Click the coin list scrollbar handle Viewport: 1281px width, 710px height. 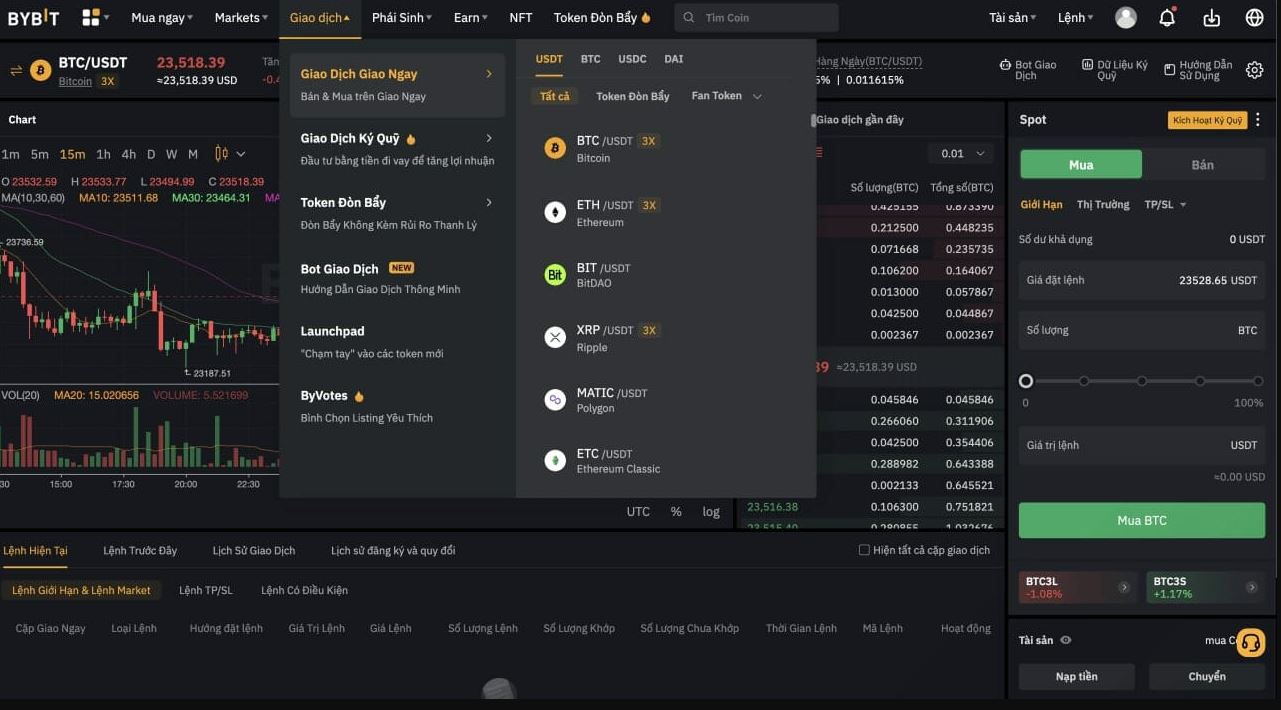[x=813, y=121]
